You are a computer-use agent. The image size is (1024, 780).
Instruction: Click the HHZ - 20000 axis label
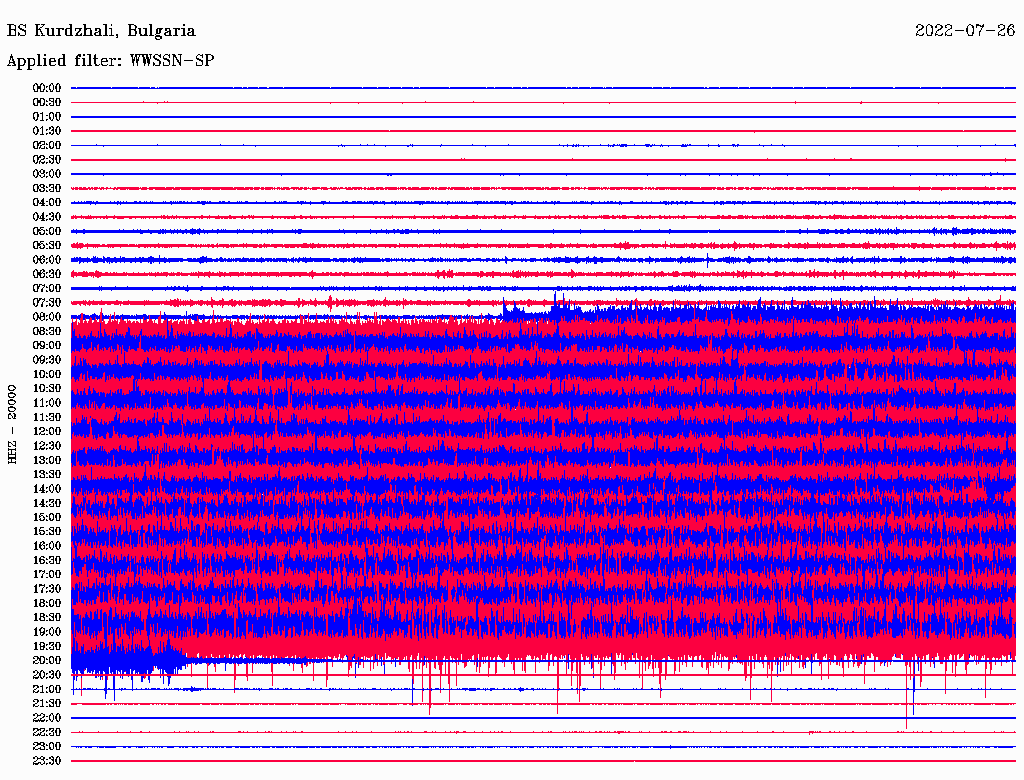pos(12,424)
